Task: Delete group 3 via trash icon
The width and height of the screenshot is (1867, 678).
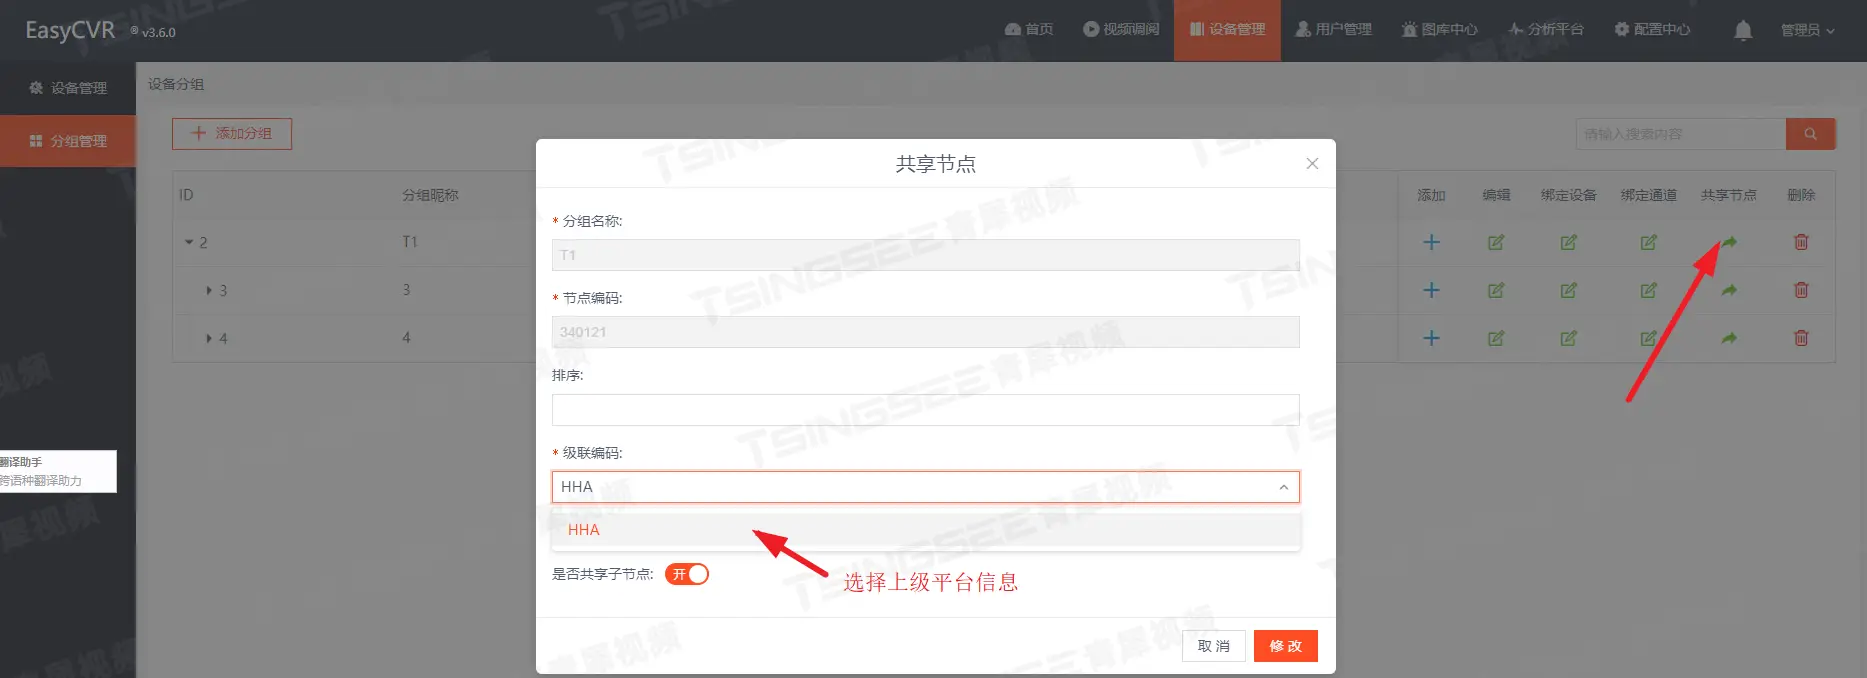Action: (x=1801, y=290)
